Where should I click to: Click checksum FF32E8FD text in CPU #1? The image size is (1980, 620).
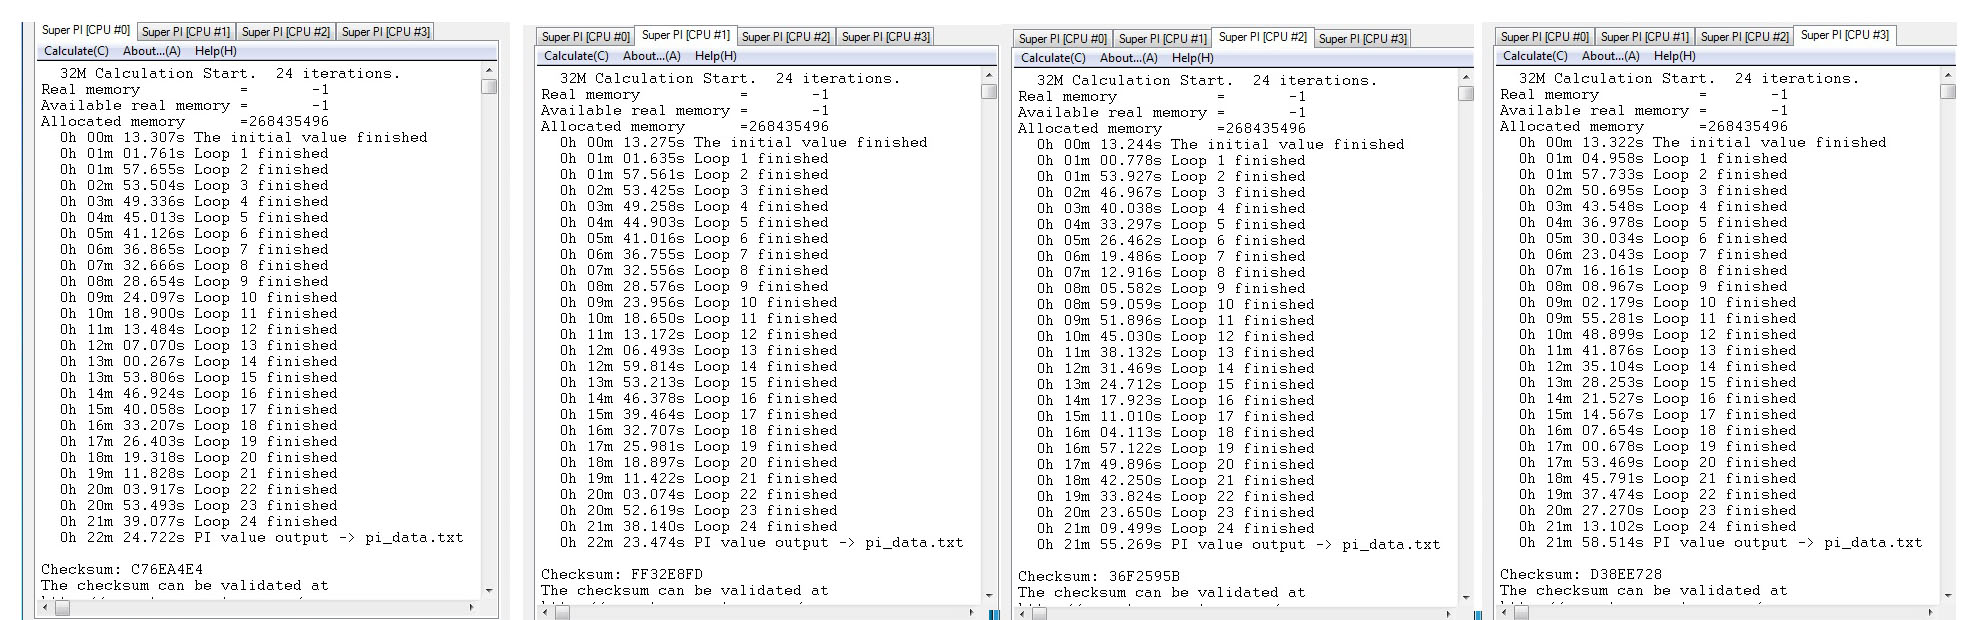pyautogui.click(x=622, y=575)
